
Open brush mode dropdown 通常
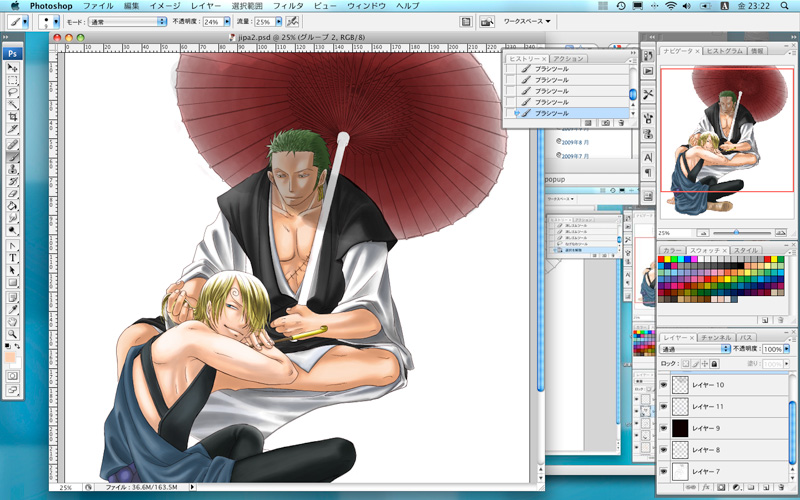(128, 22)
